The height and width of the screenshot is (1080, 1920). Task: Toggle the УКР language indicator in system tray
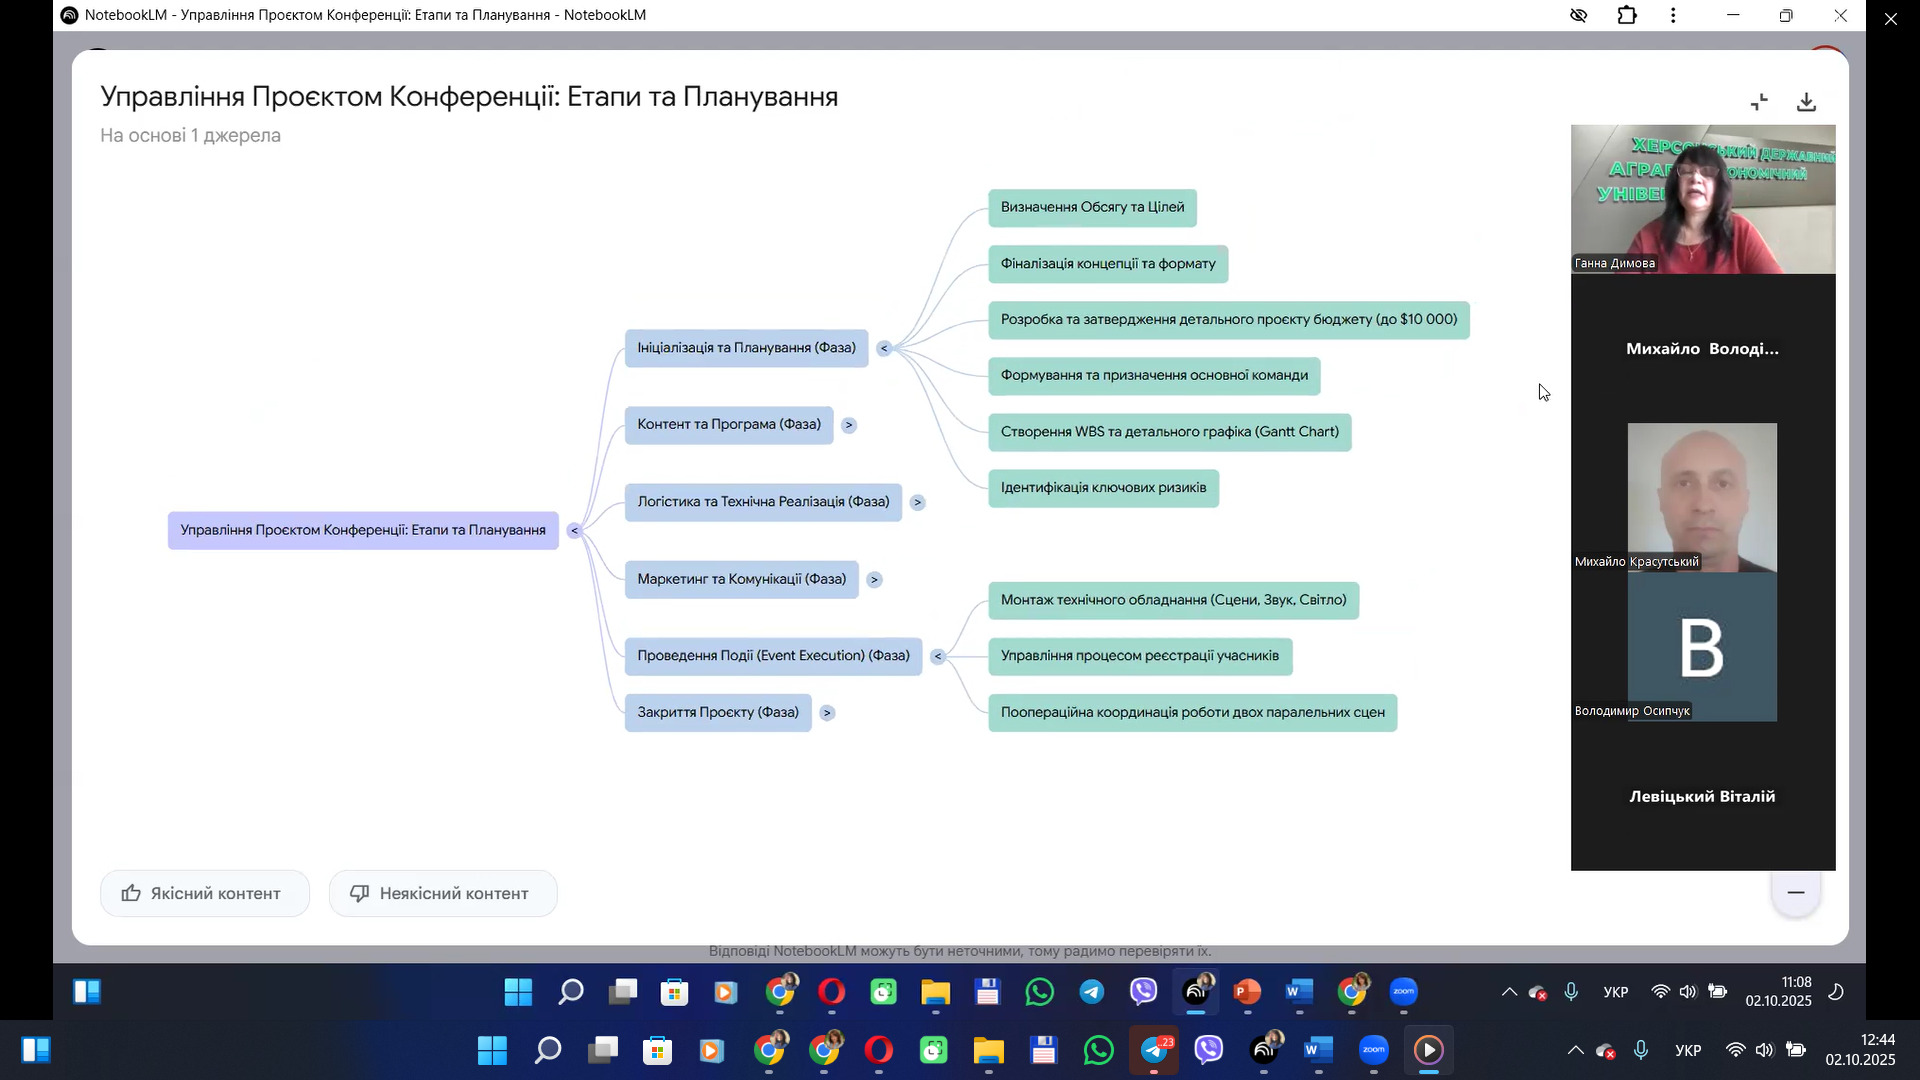point(1688,1050)
